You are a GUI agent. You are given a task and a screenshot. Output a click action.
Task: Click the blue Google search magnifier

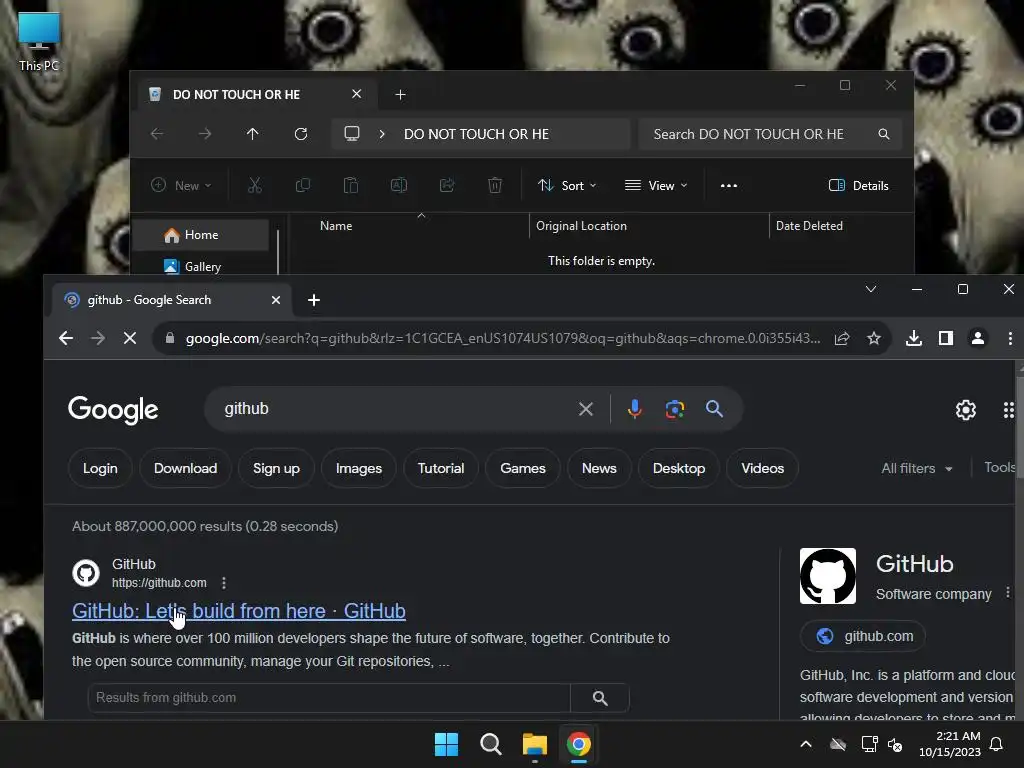tap(714, 409)
